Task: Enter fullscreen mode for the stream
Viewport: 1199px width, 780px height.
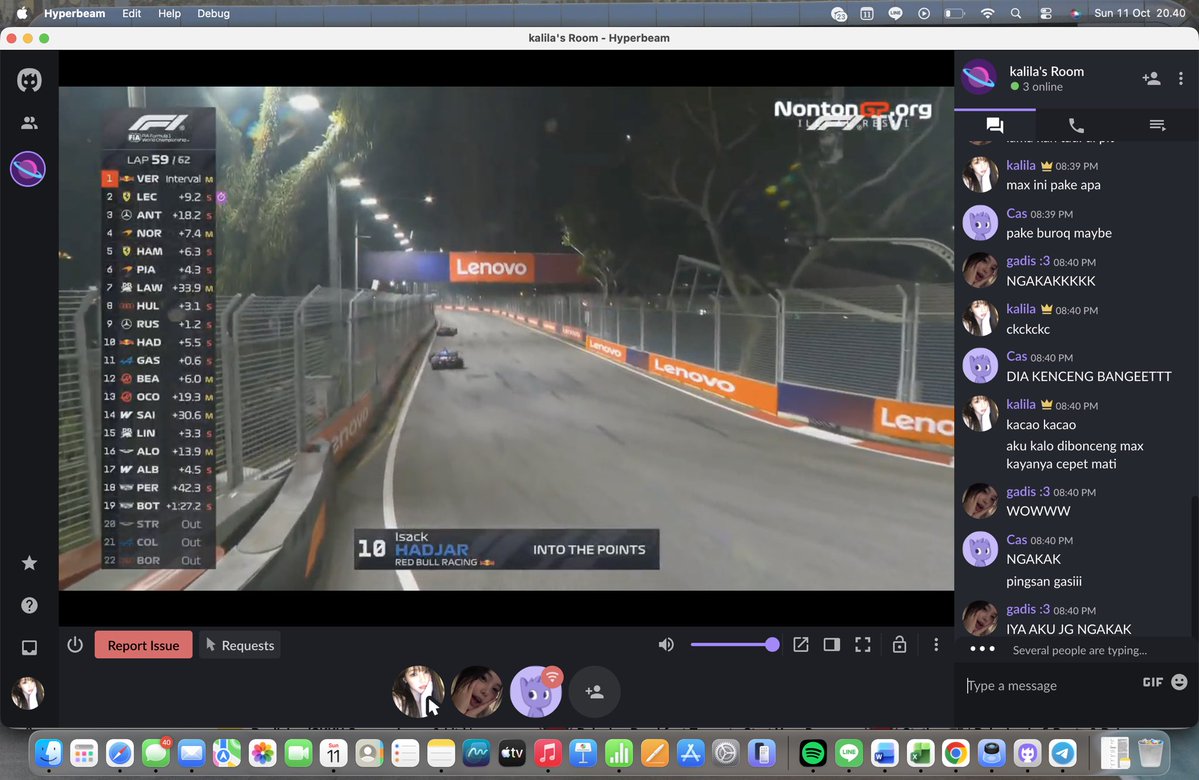Action: click(863, 645)
